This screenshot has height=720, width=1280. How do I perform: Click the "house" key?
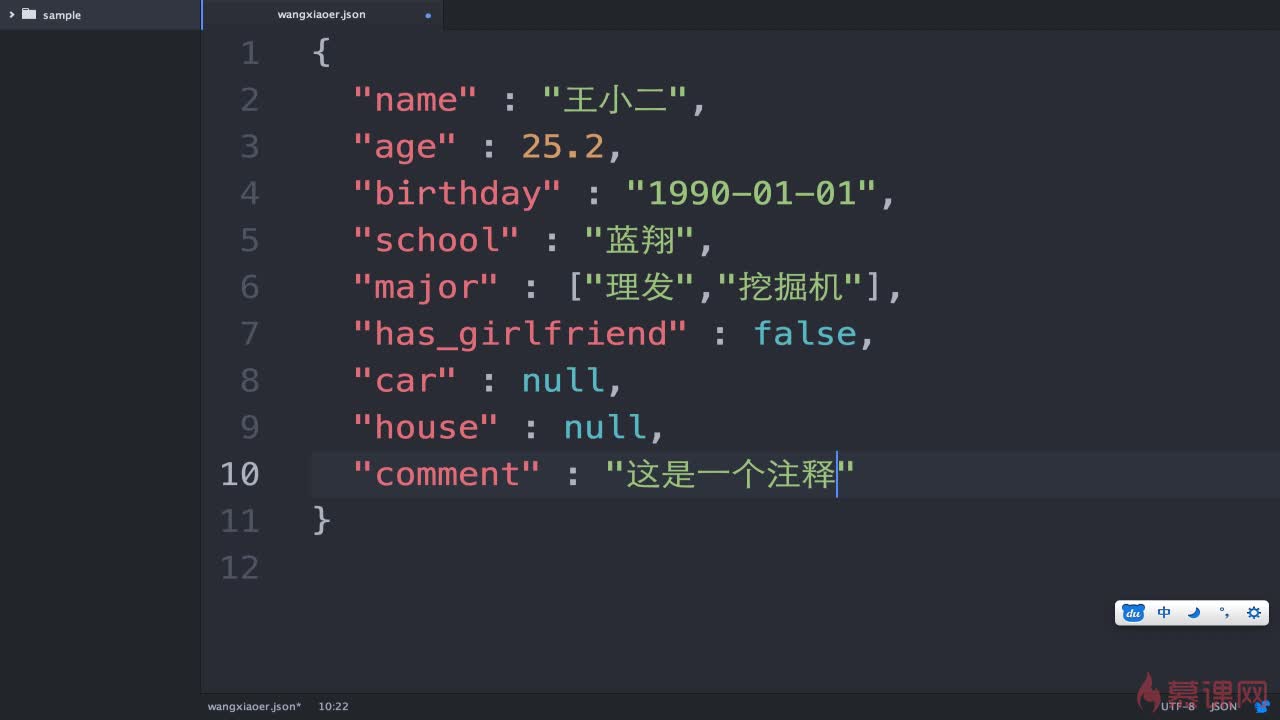tap(425, 427)
